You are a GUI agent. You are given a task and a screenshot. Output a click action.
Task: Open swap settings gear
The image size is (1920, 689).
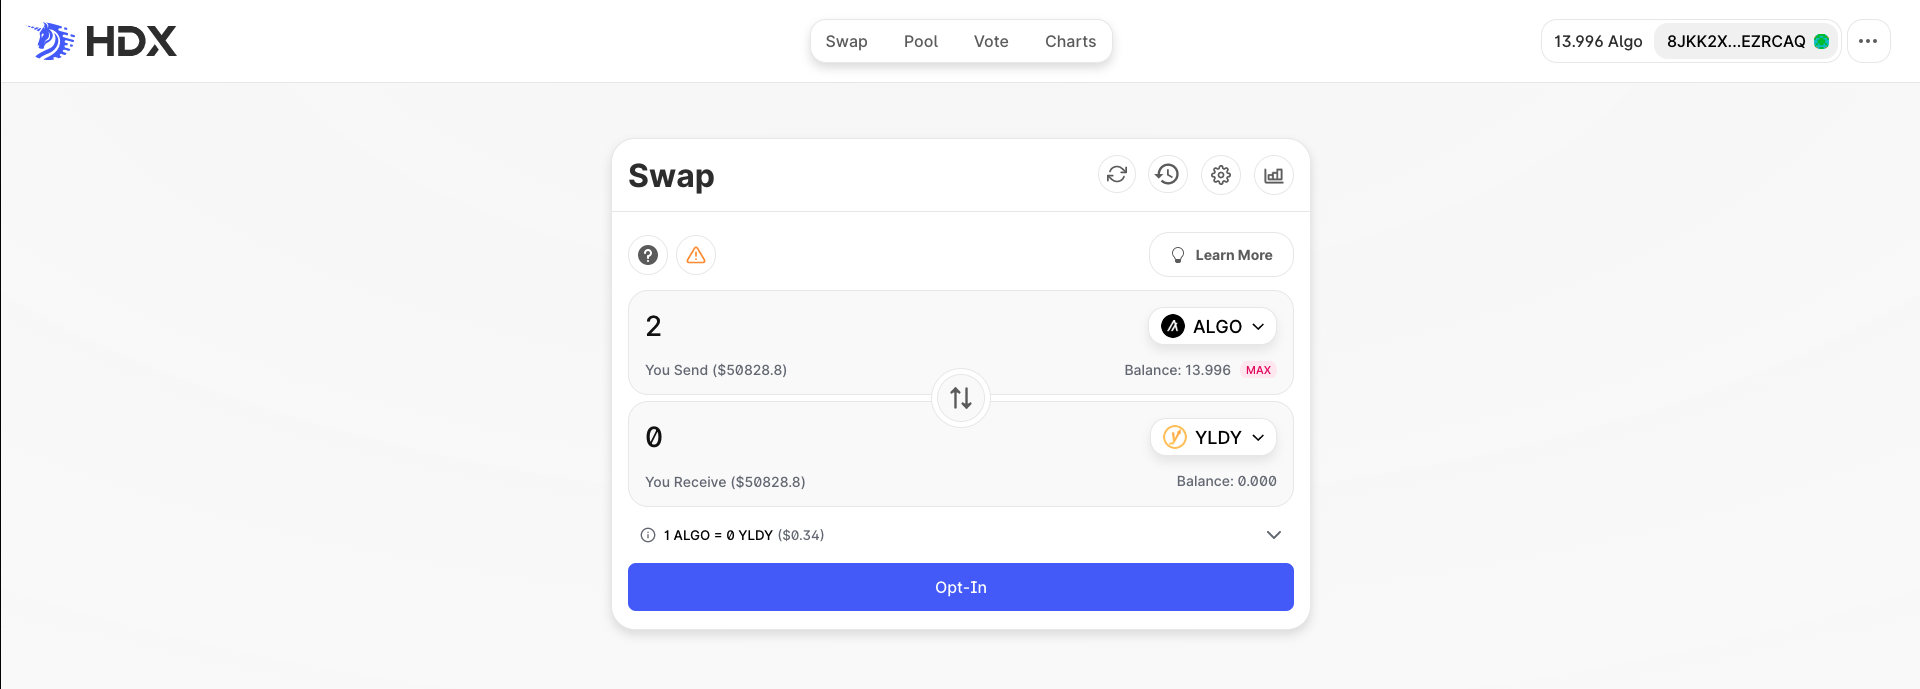pyautogui.click(x=1221, y=175)
